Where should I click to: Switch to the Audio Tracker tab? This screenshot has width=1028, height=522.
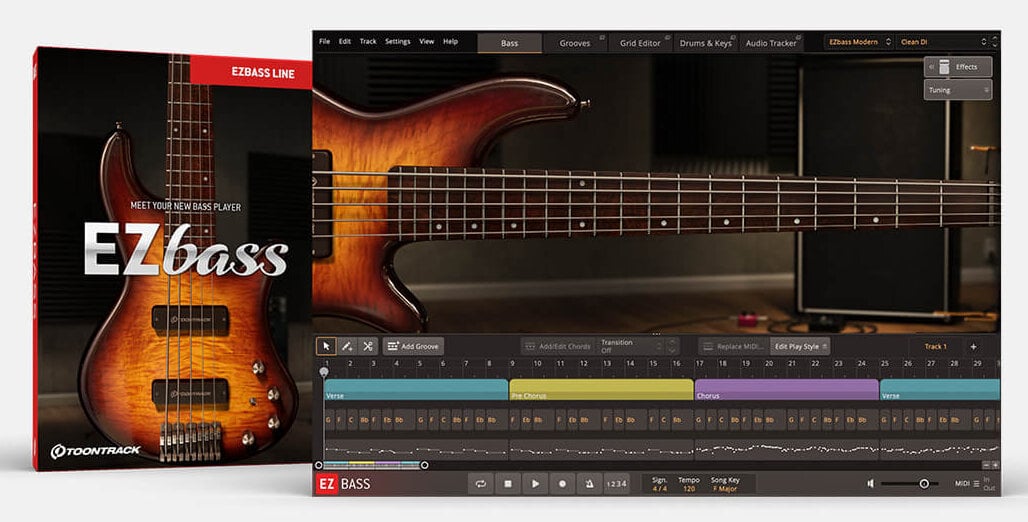771,43
